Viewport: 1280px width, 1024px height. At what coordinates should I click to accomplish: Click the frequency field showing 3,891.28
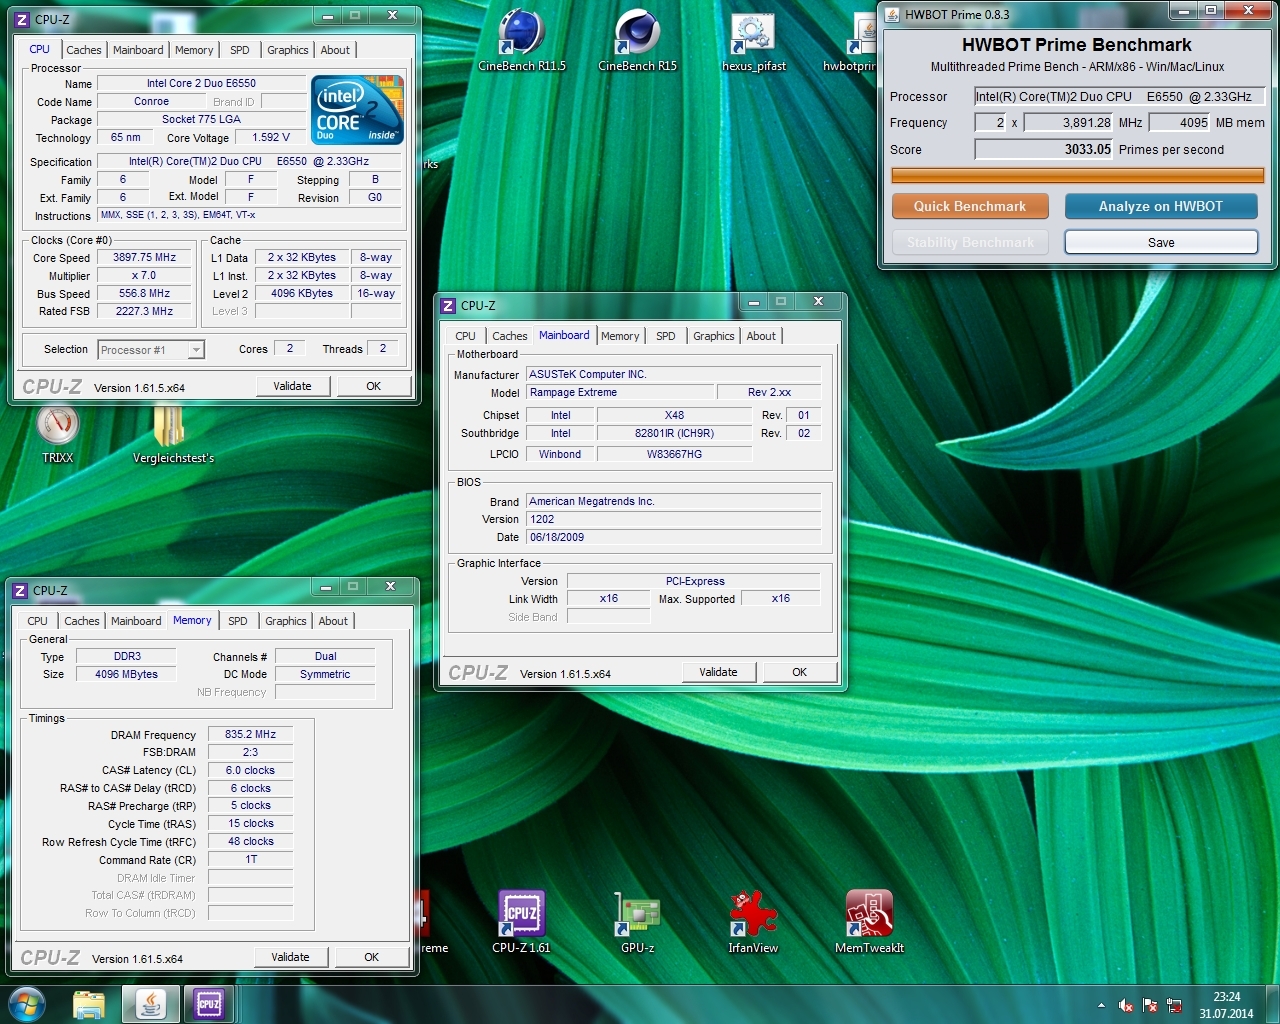(x=1068, y=123)
